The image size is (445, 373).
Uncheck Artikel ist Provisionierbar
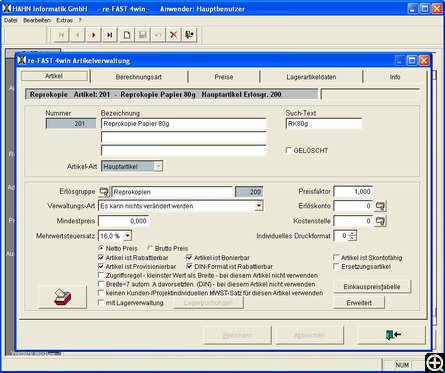pos(101,267)
